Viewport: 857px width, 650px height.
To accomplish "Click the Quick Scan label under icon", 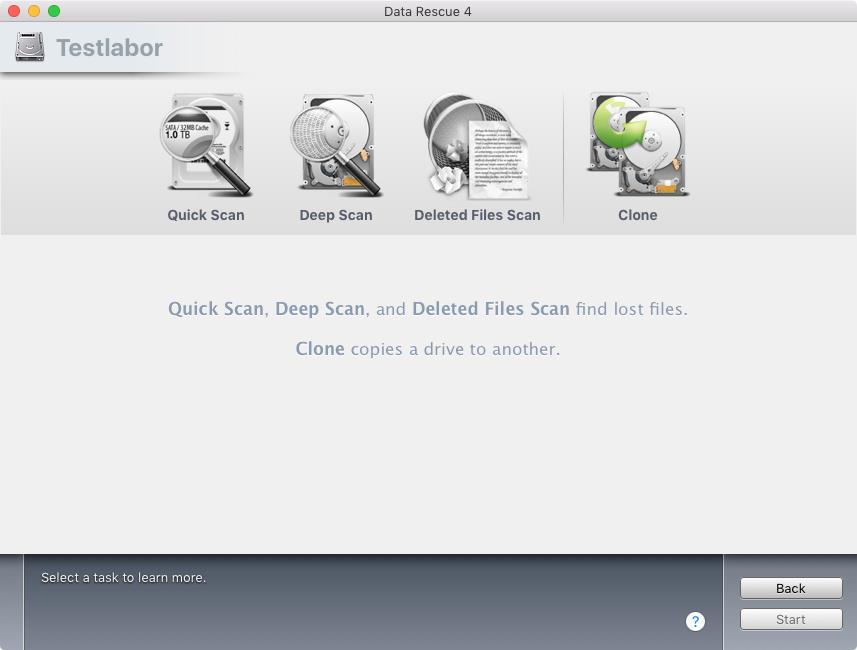I will [206, 215].
